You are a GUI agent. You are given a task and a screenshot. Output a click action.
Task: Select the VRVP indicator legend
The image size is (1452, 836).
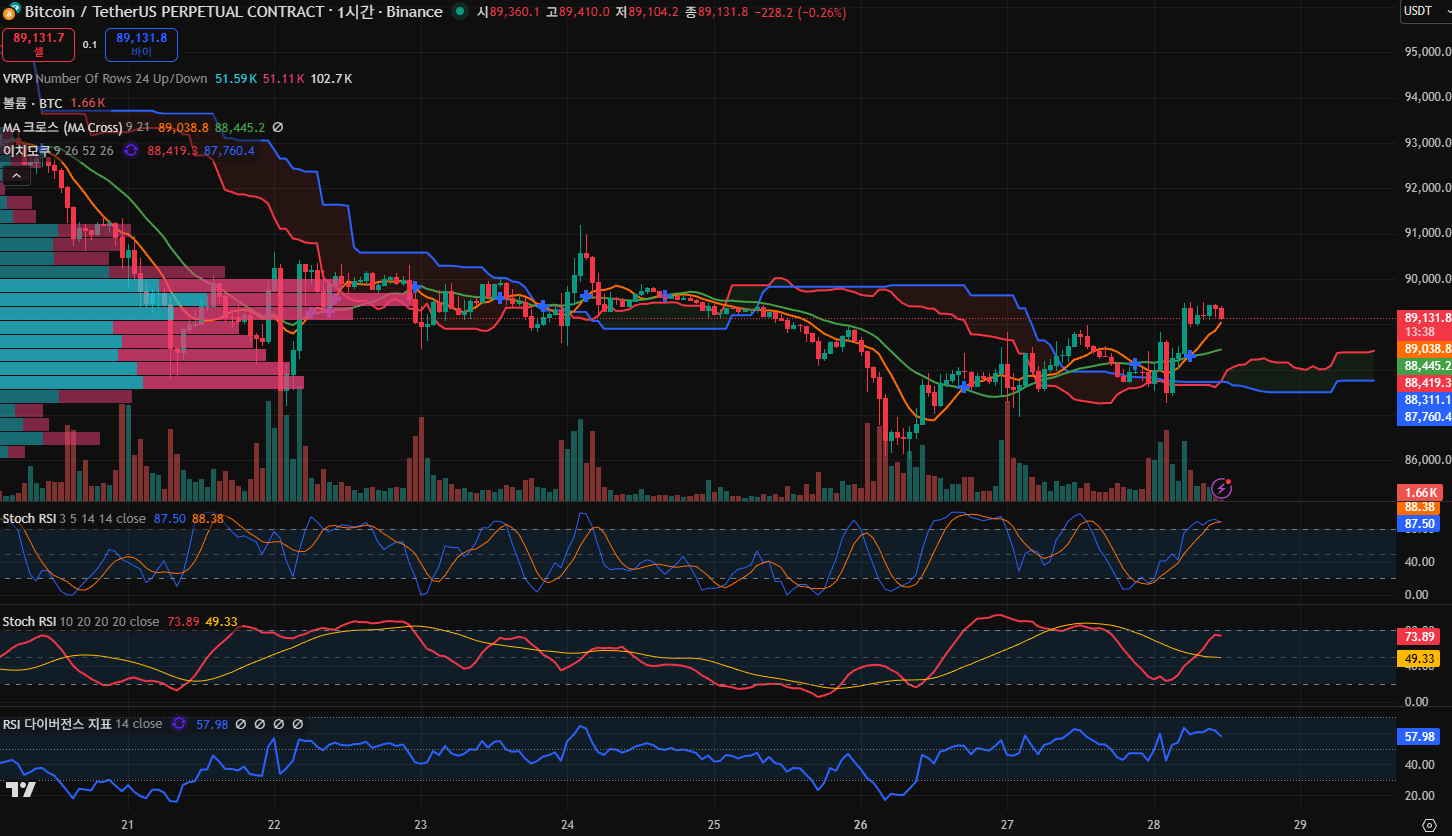[18, 78]
